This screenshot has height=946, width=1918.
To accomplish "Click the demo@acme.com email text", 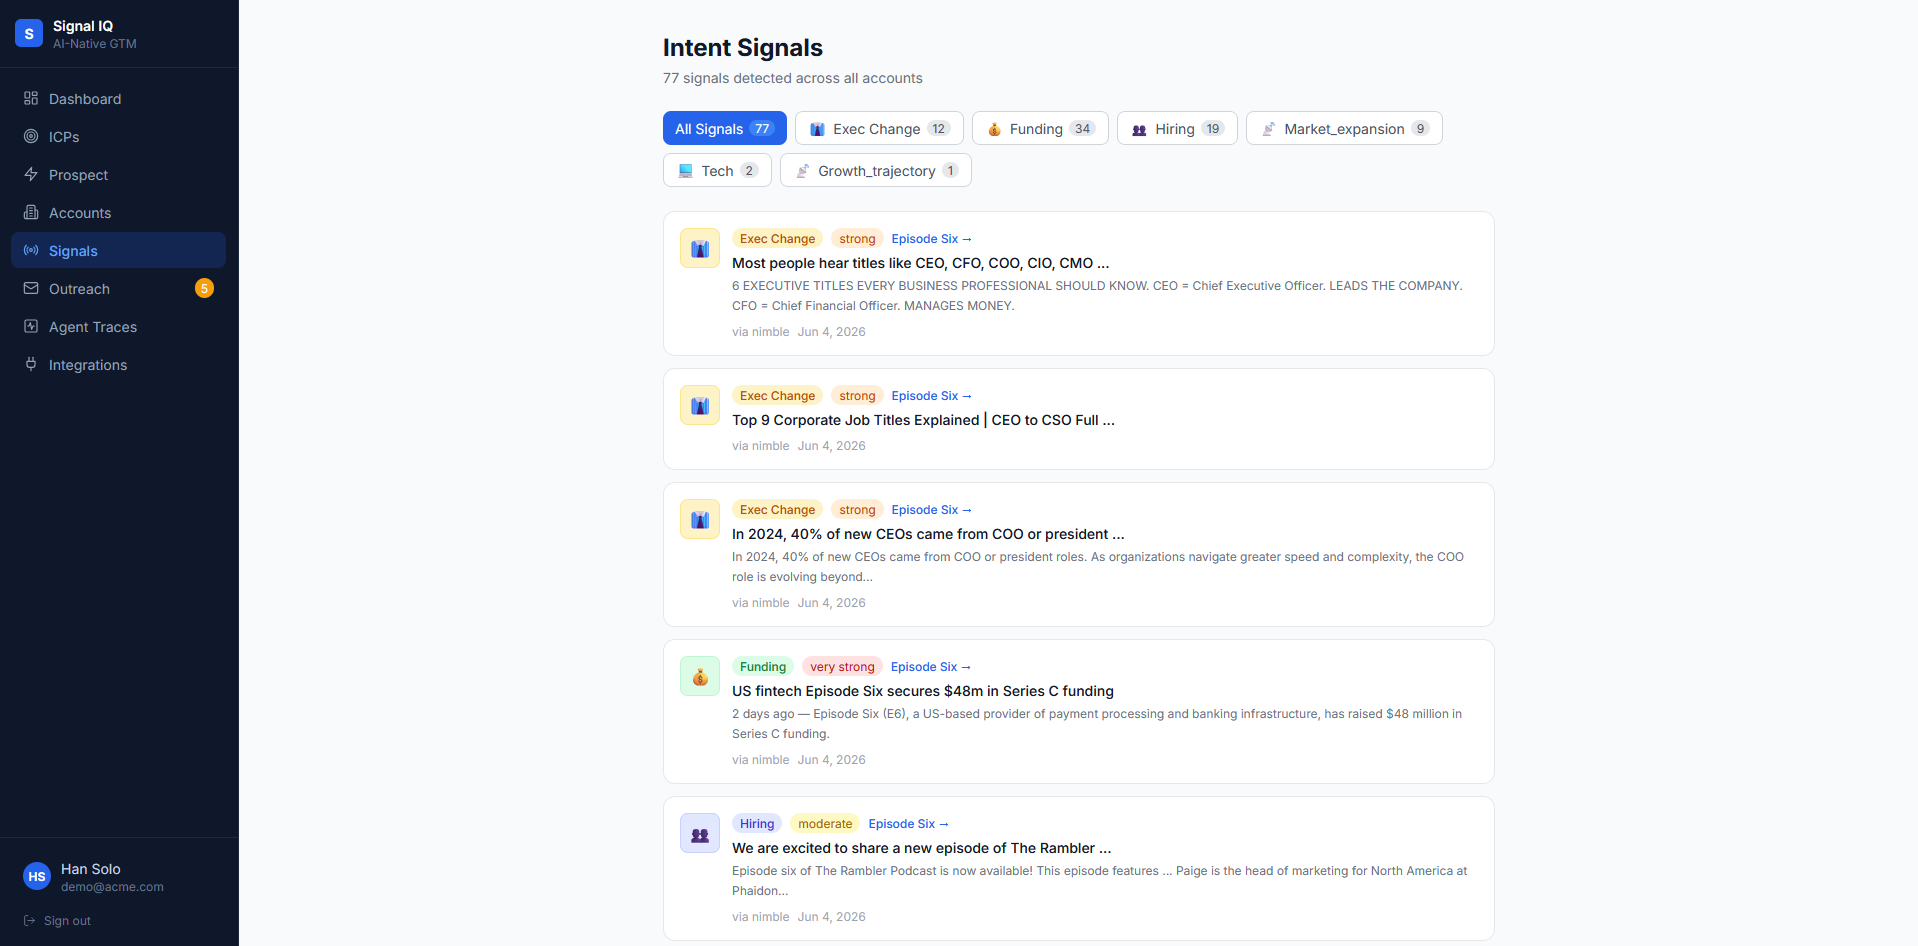I will (112, 887).
